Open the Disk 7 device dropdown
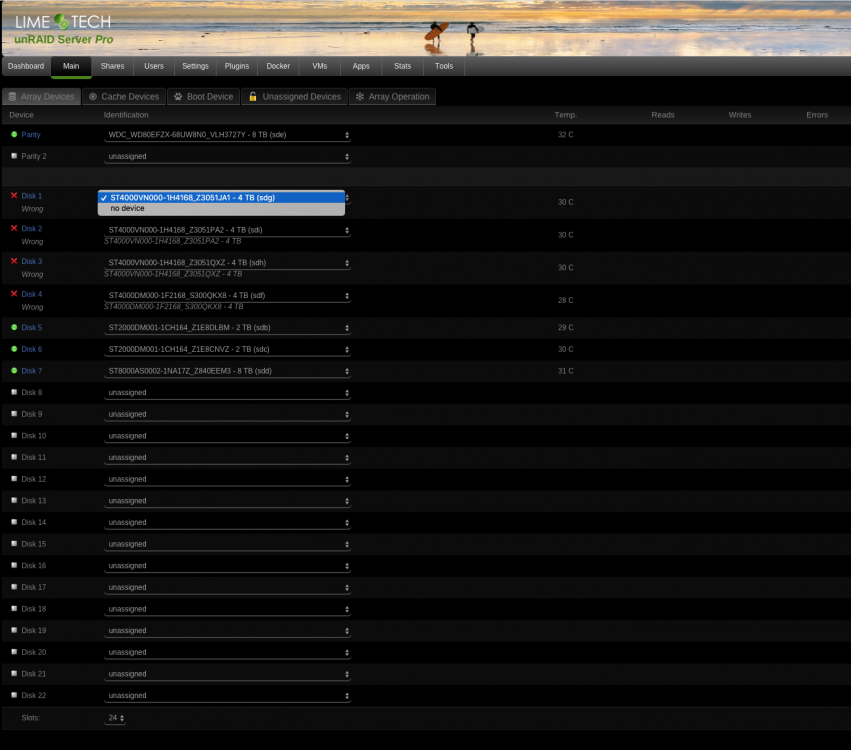The width and height of the screenshot is (851, 750). pyautogui.click(x=227, y=371)
